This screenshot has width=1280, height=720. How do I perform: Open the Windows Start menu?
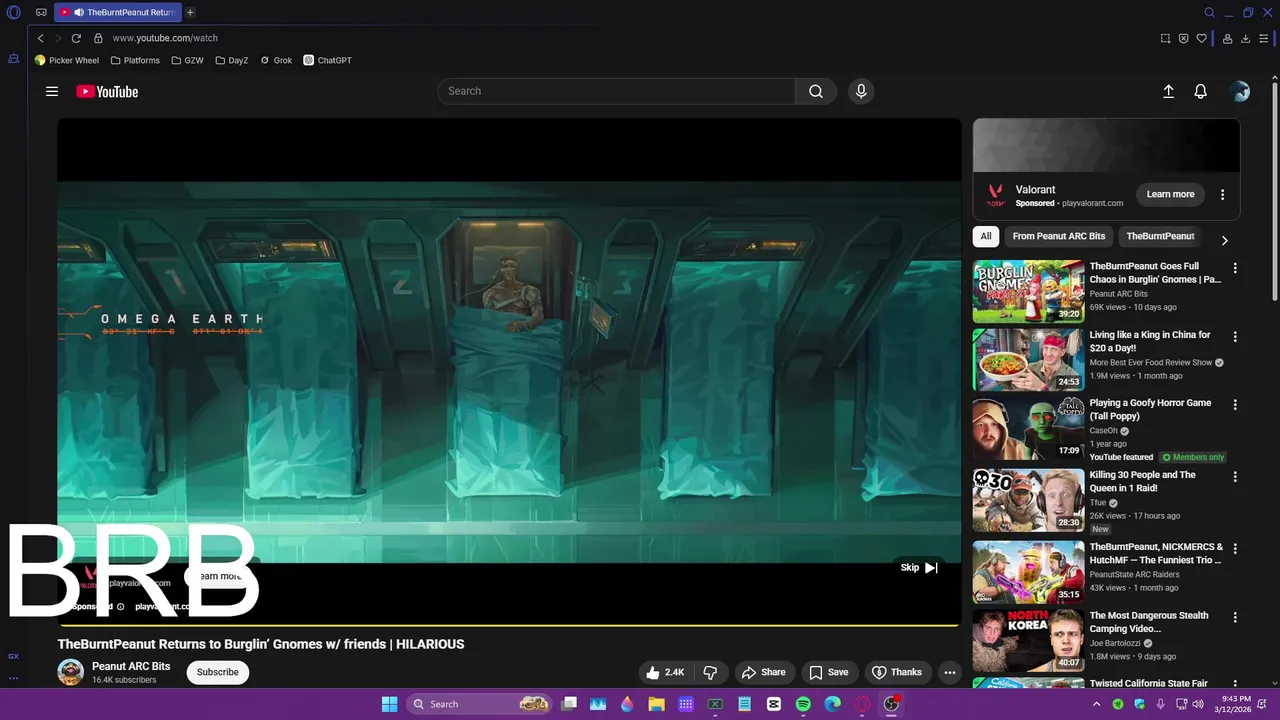point(389,704)
